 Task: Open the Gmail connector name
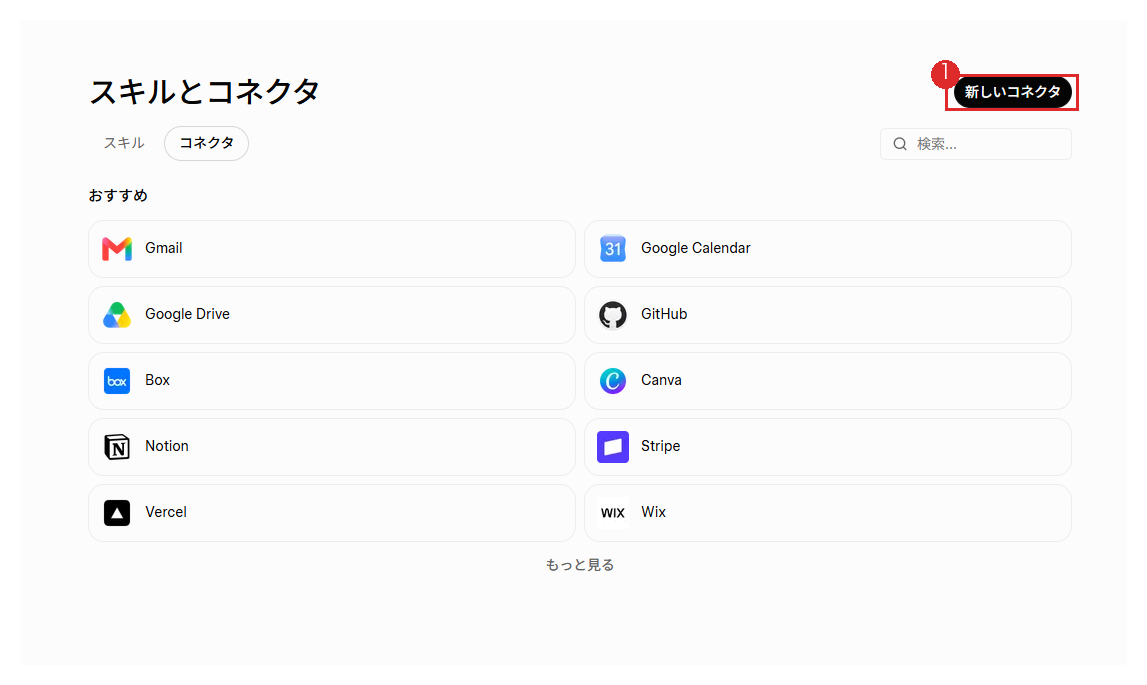click(x=164, y=248)
